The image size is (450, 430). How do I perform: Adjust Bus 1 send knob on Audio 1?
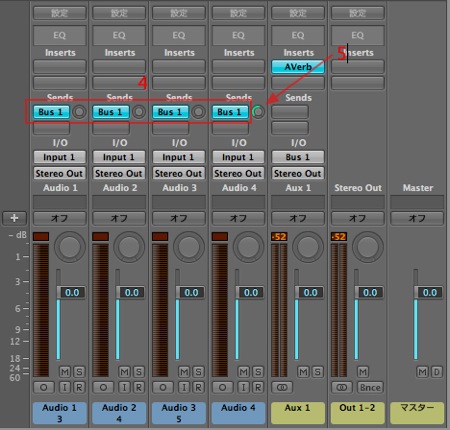point(79,112)
